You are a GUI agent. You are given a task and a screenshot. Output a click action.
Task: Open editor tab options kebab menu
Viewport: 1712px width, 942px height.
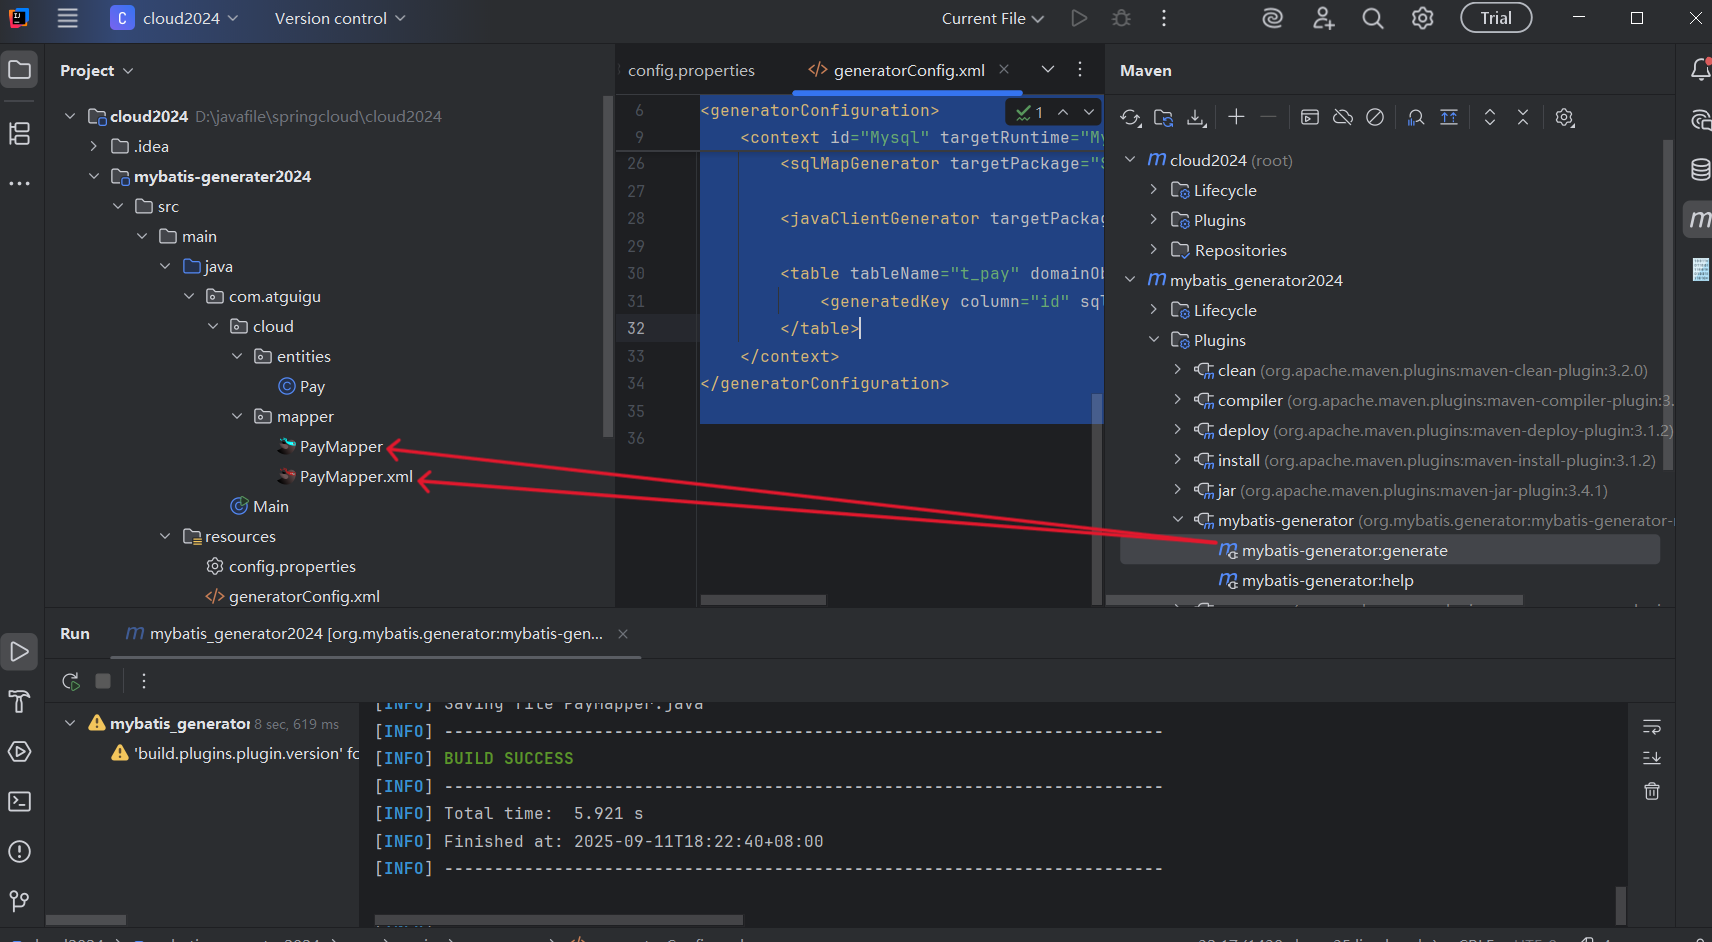1080,69
